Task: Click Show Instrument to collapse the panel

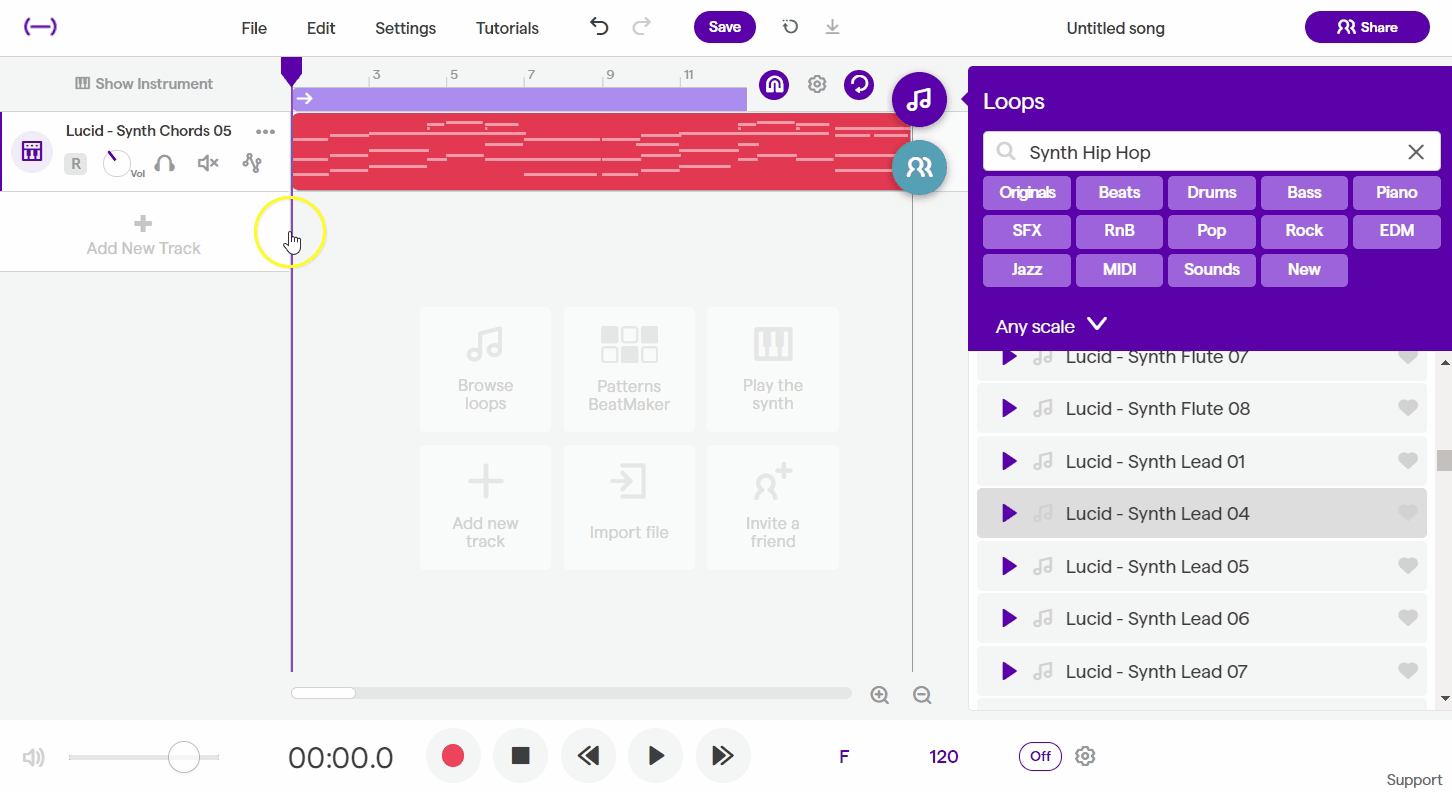Action: (143, 83)
